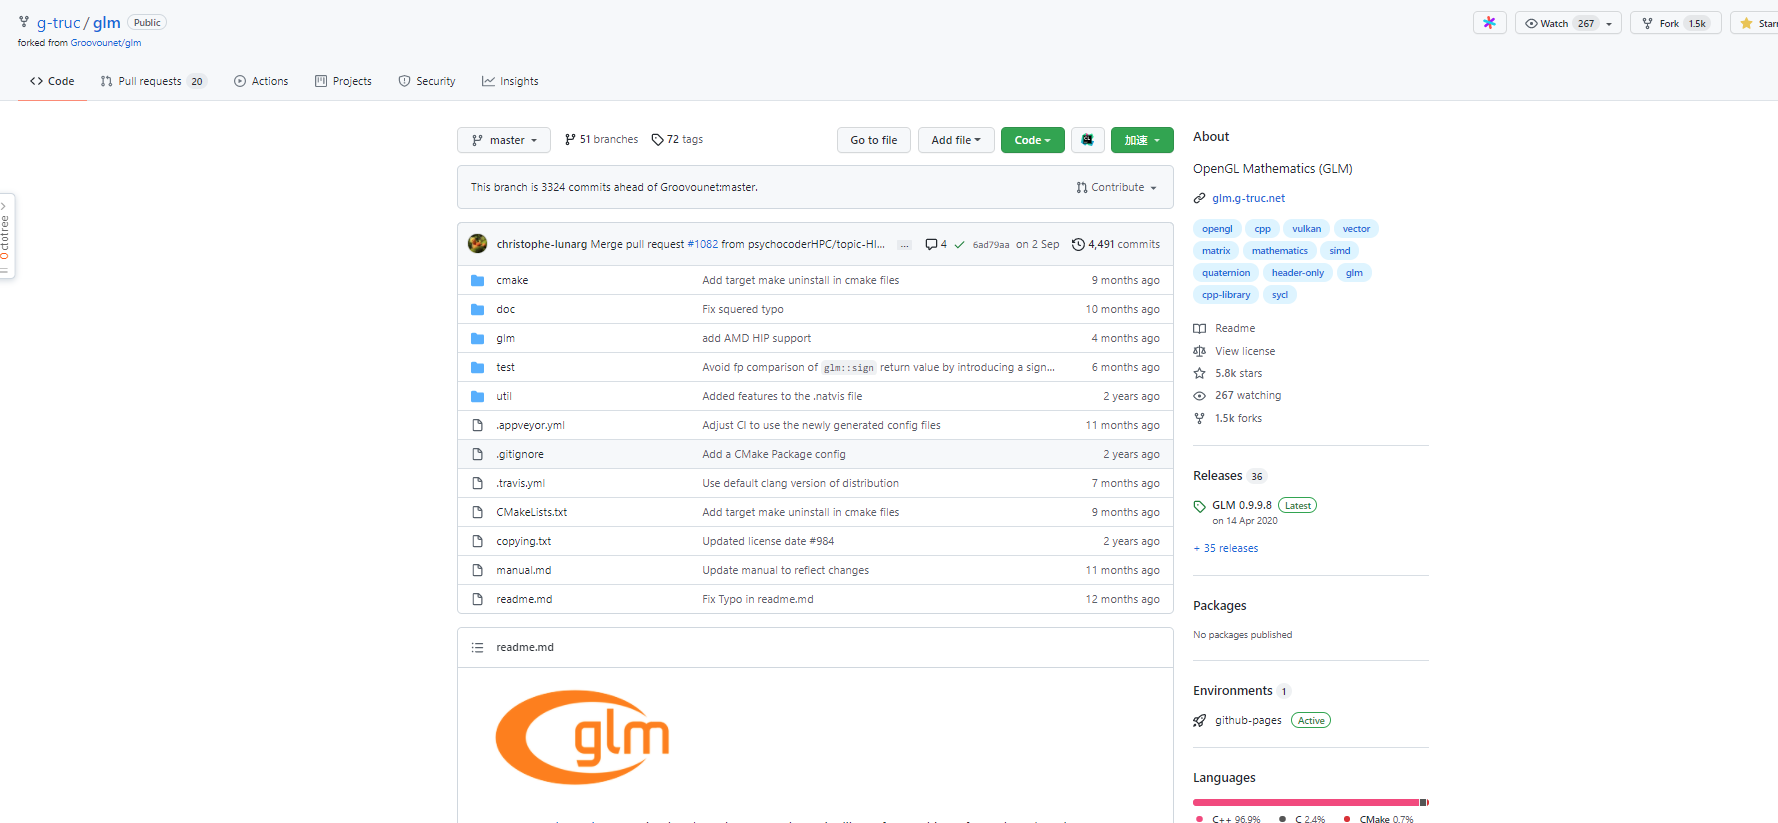Click the green commit status checkmark
The height and width of the screenshot is (823, 1778).
tap(959, 244)
